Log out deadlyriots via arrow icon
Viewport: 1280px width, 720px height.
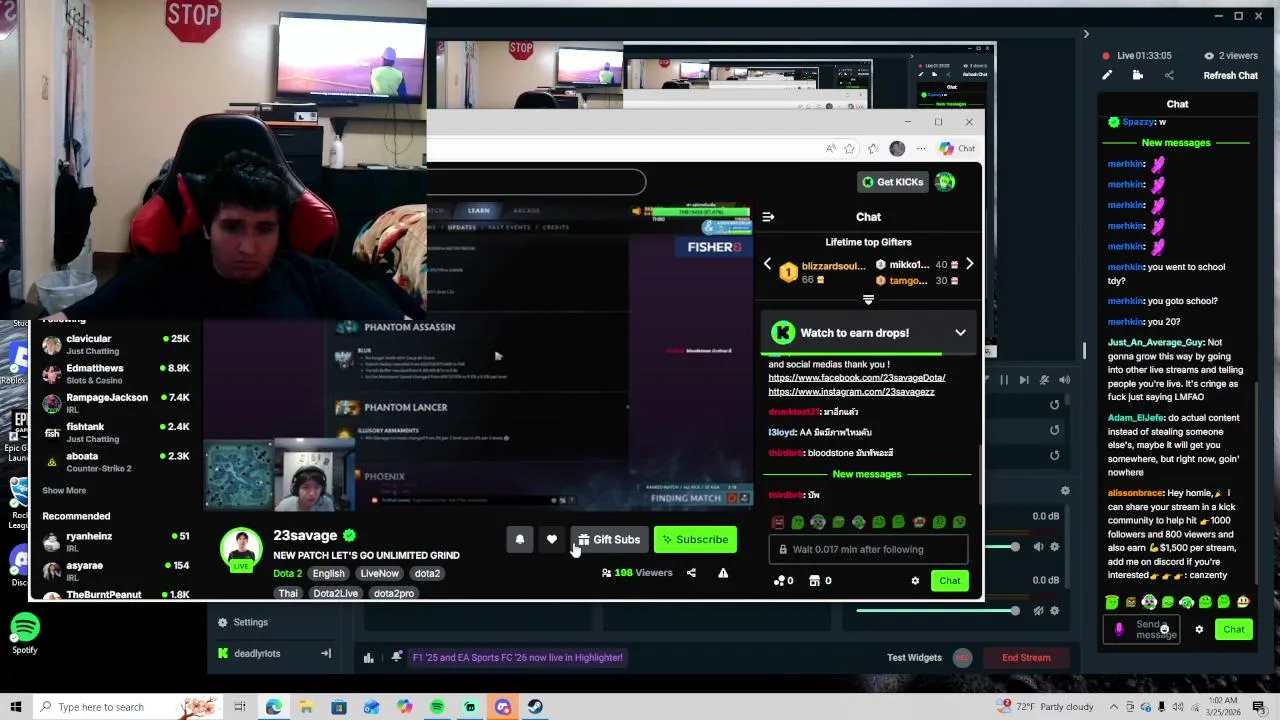(325, 654)
